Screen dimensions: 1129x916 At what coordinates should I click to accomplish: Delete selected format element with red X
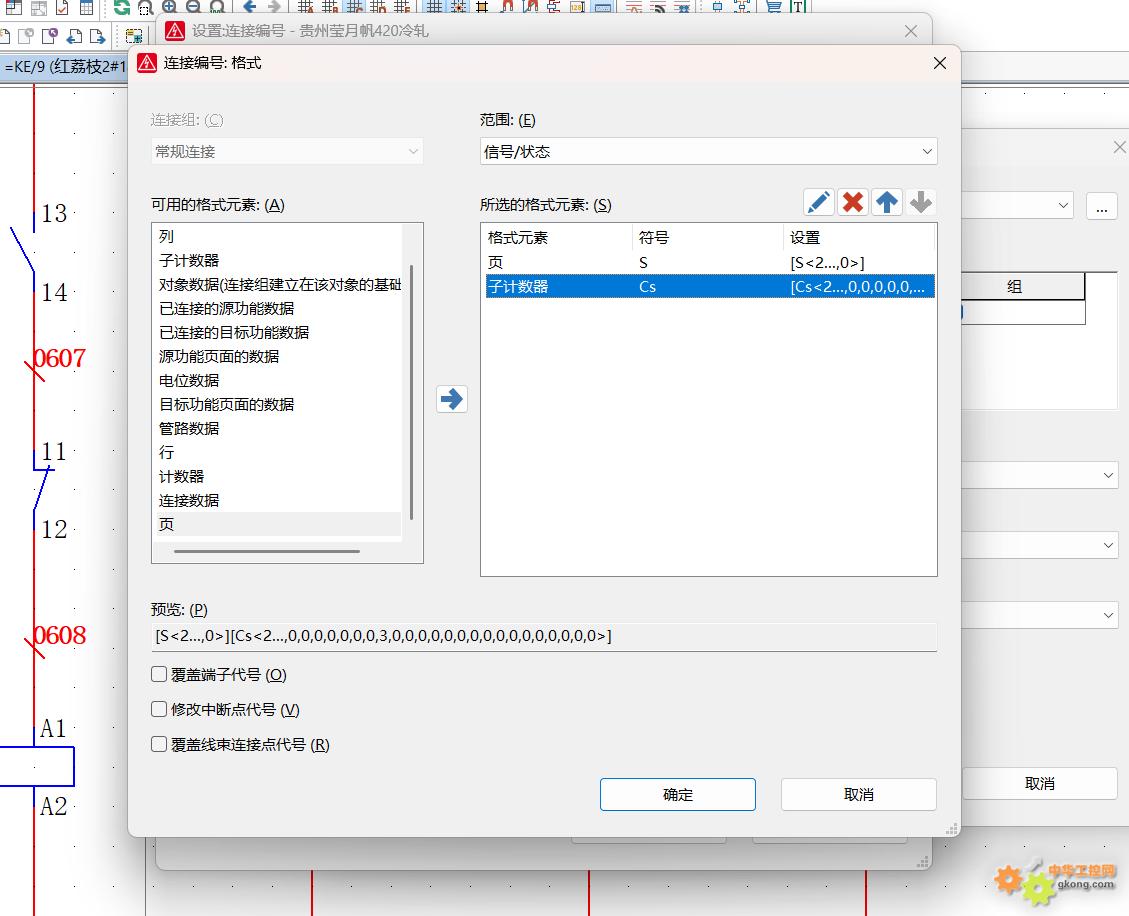click(853, 203)
